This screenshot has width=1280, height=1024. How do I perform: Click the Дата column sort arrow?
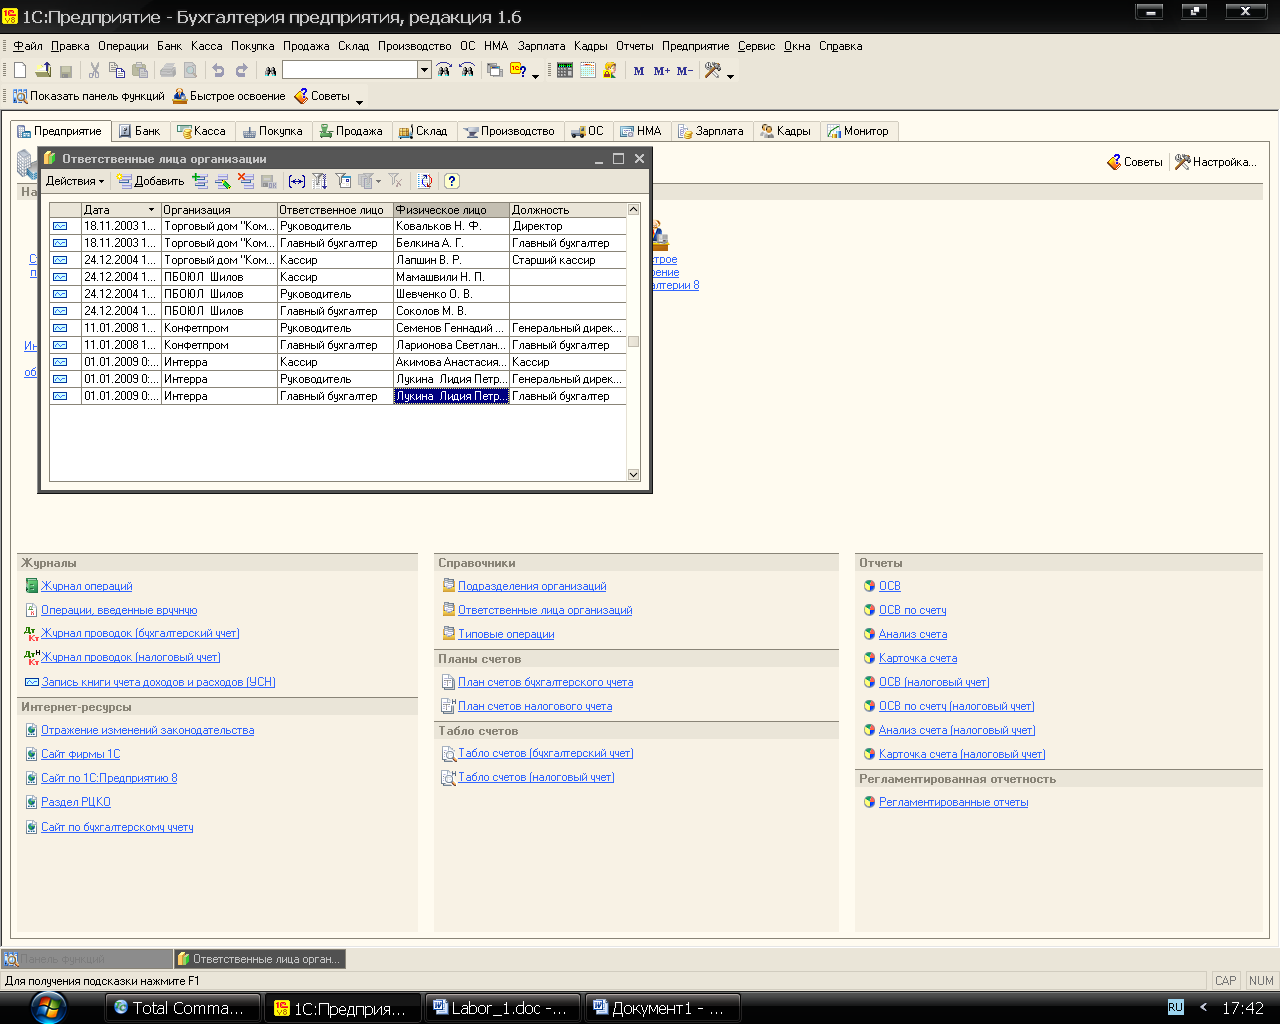(152, 210)
